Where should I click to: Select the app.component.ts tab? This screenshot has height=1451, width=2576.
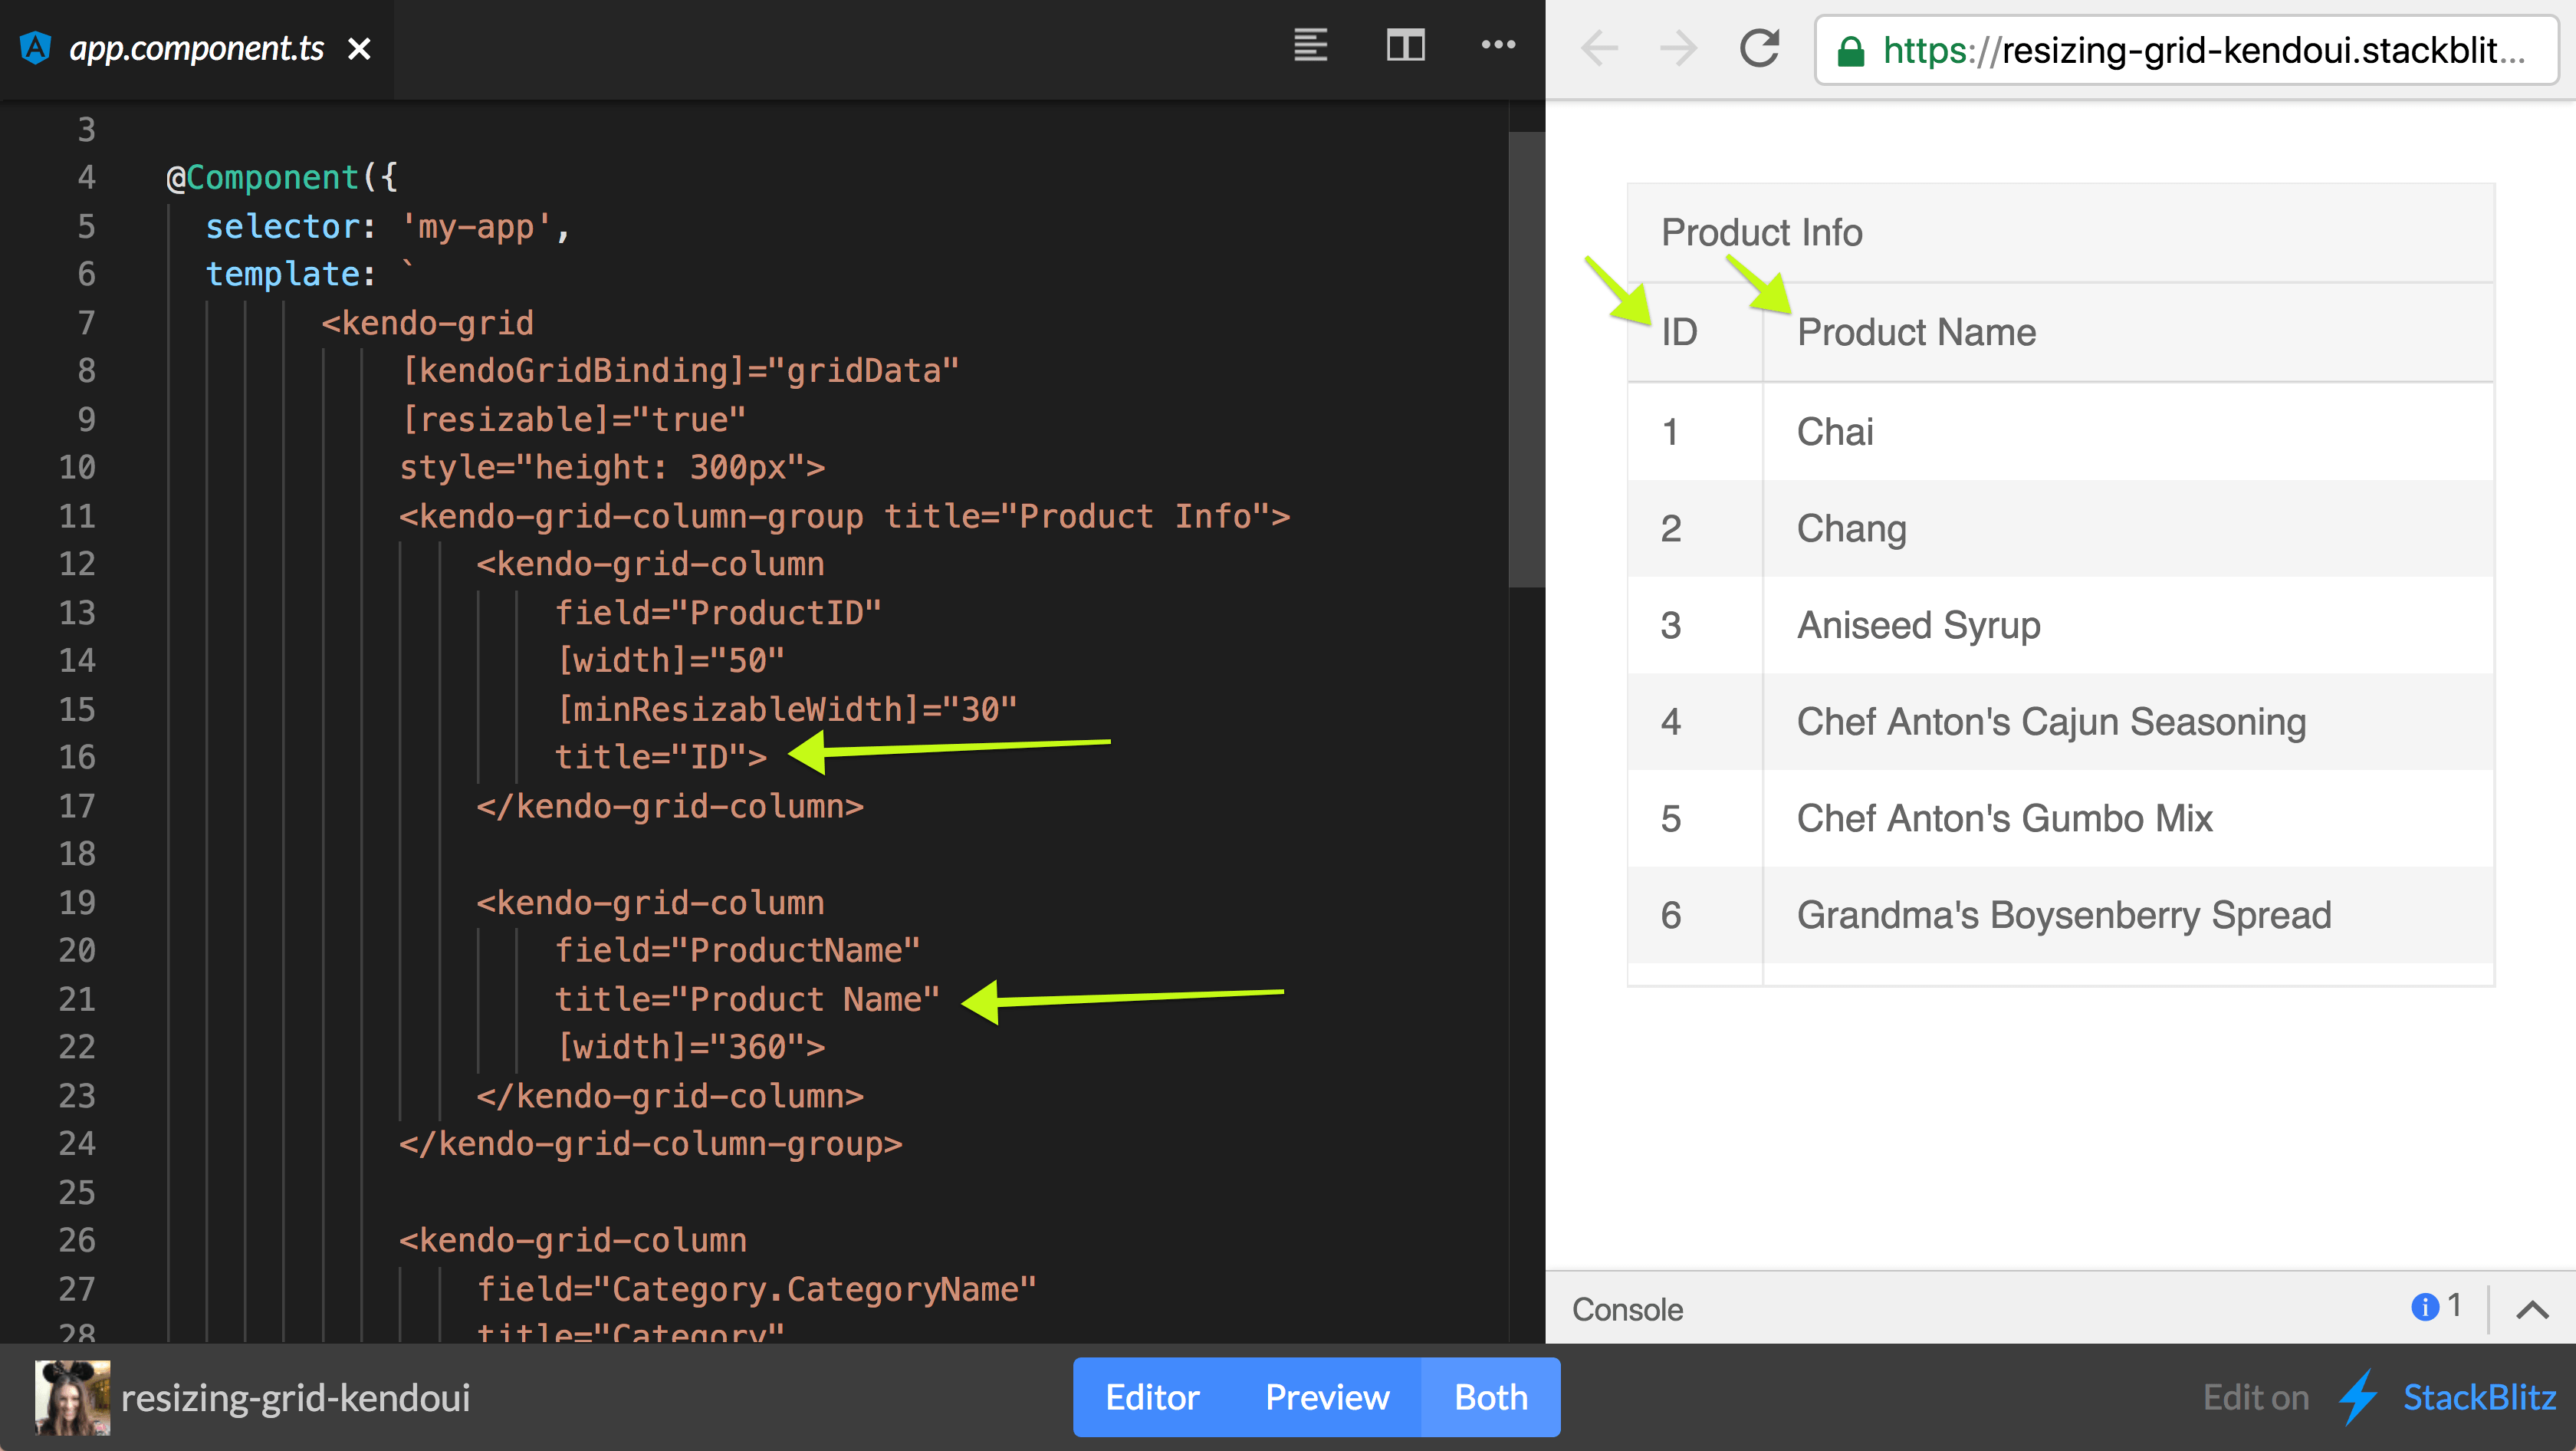[x=197, y=47]
